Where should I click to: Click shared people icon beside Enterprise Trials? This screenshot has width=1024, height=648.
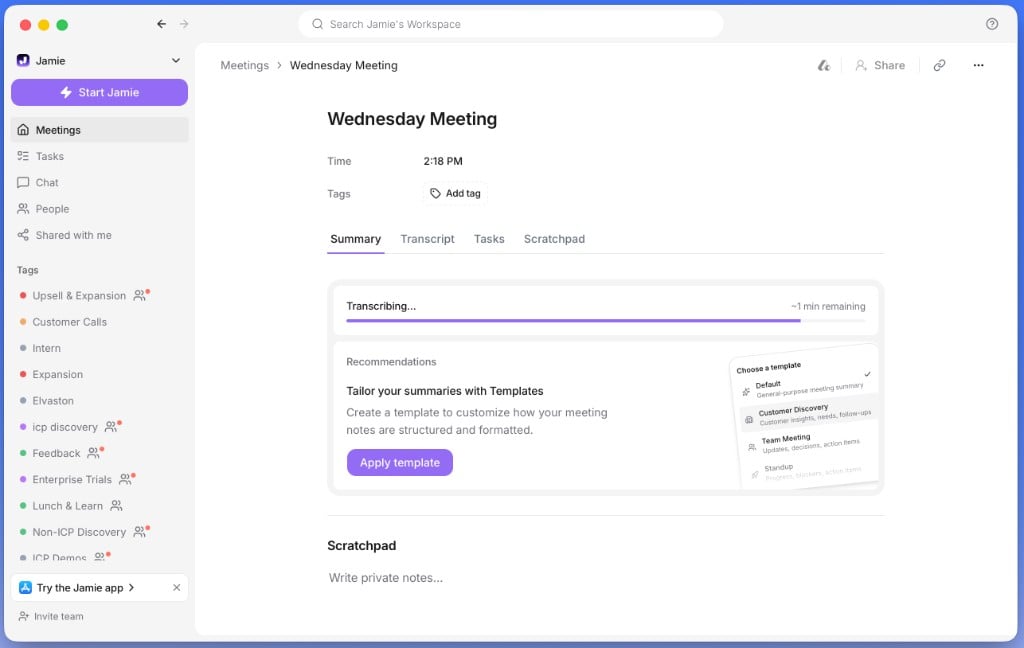pos(125,479)
